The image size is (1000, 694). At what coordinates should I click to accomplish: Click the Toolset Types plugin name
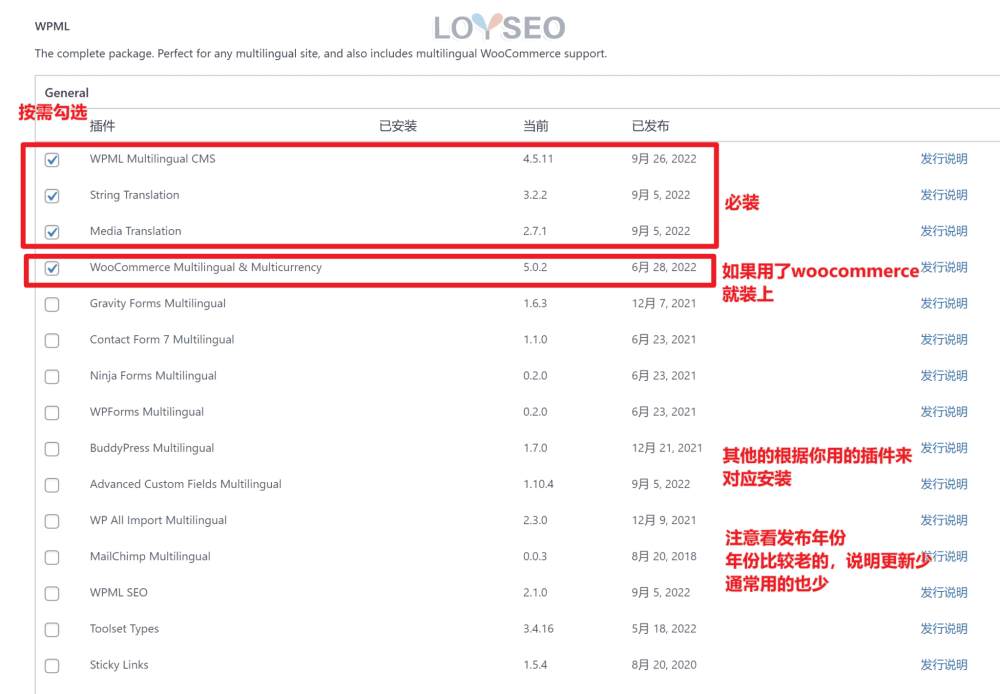coord(124,629)
